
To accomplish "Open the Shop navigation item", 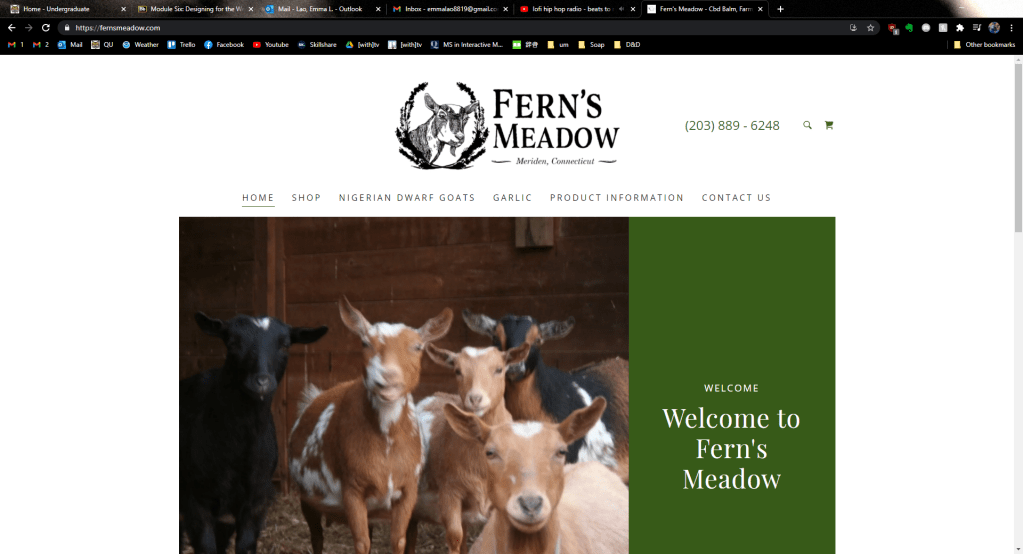I will pos(306,198).
